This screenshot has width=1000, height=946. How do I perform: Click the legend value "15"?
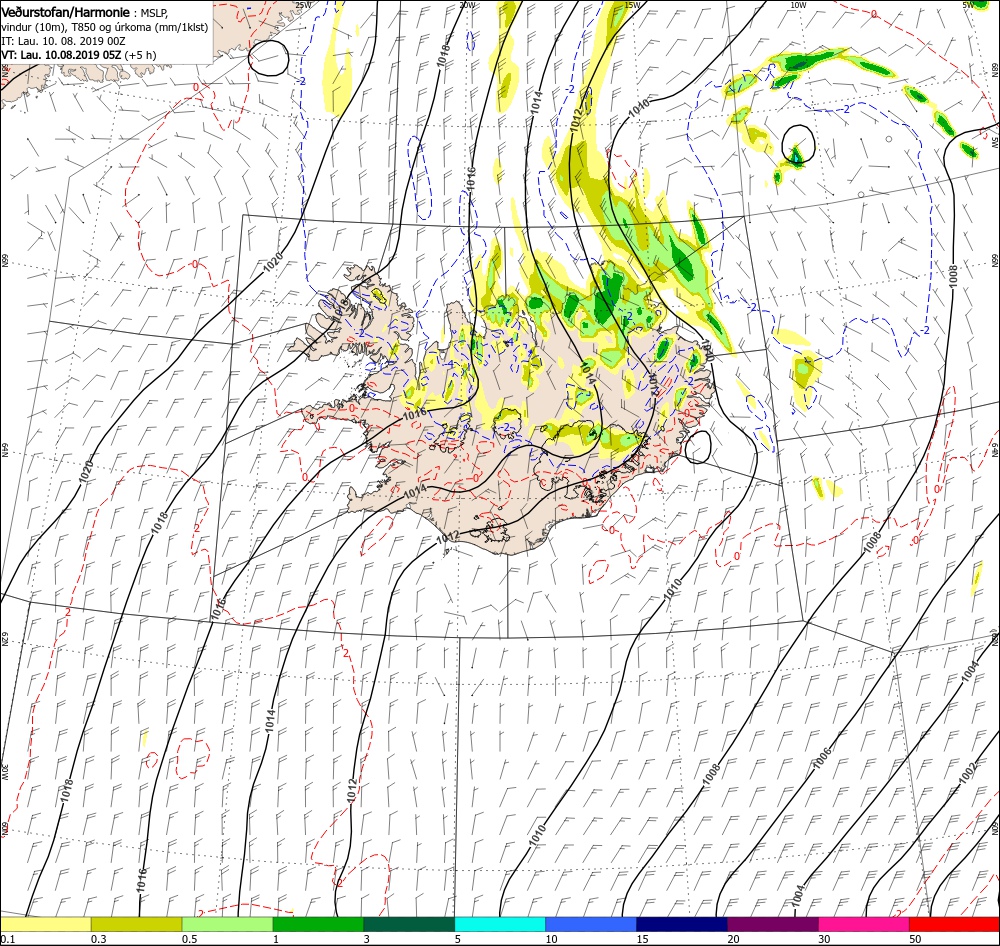[642, 939]
